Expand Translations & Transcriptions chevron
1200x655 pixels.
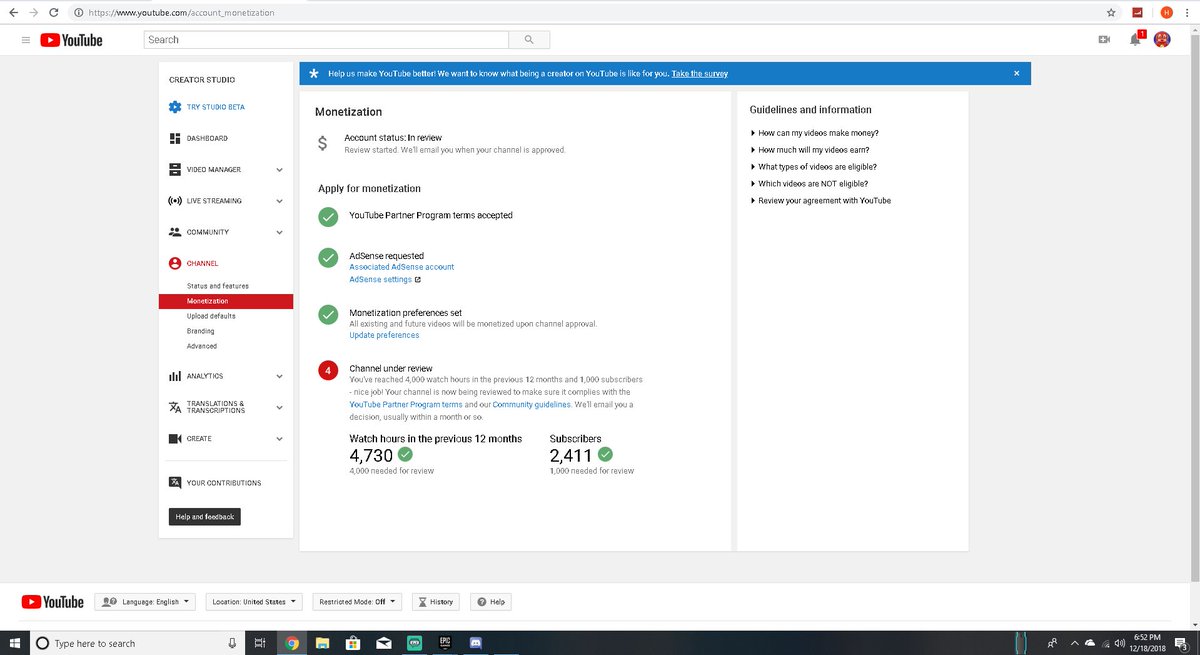pos(279,407)
